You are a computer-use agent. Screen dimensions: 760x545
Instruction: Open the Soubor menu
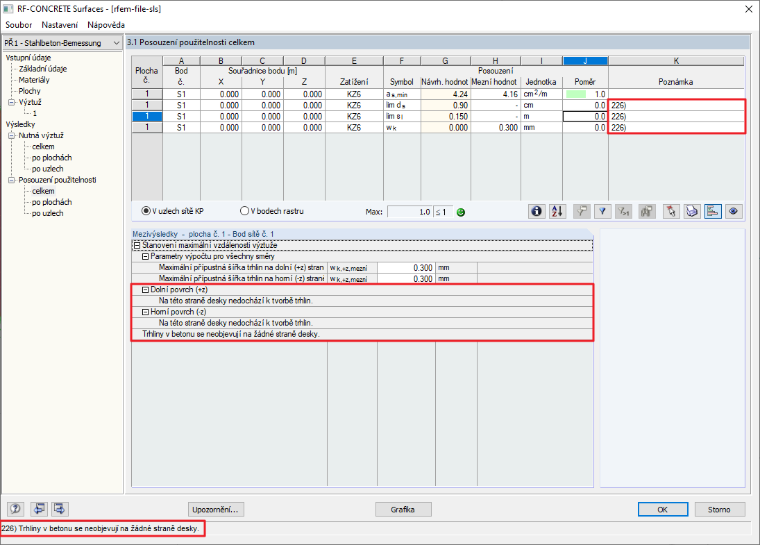click(18, 25)
